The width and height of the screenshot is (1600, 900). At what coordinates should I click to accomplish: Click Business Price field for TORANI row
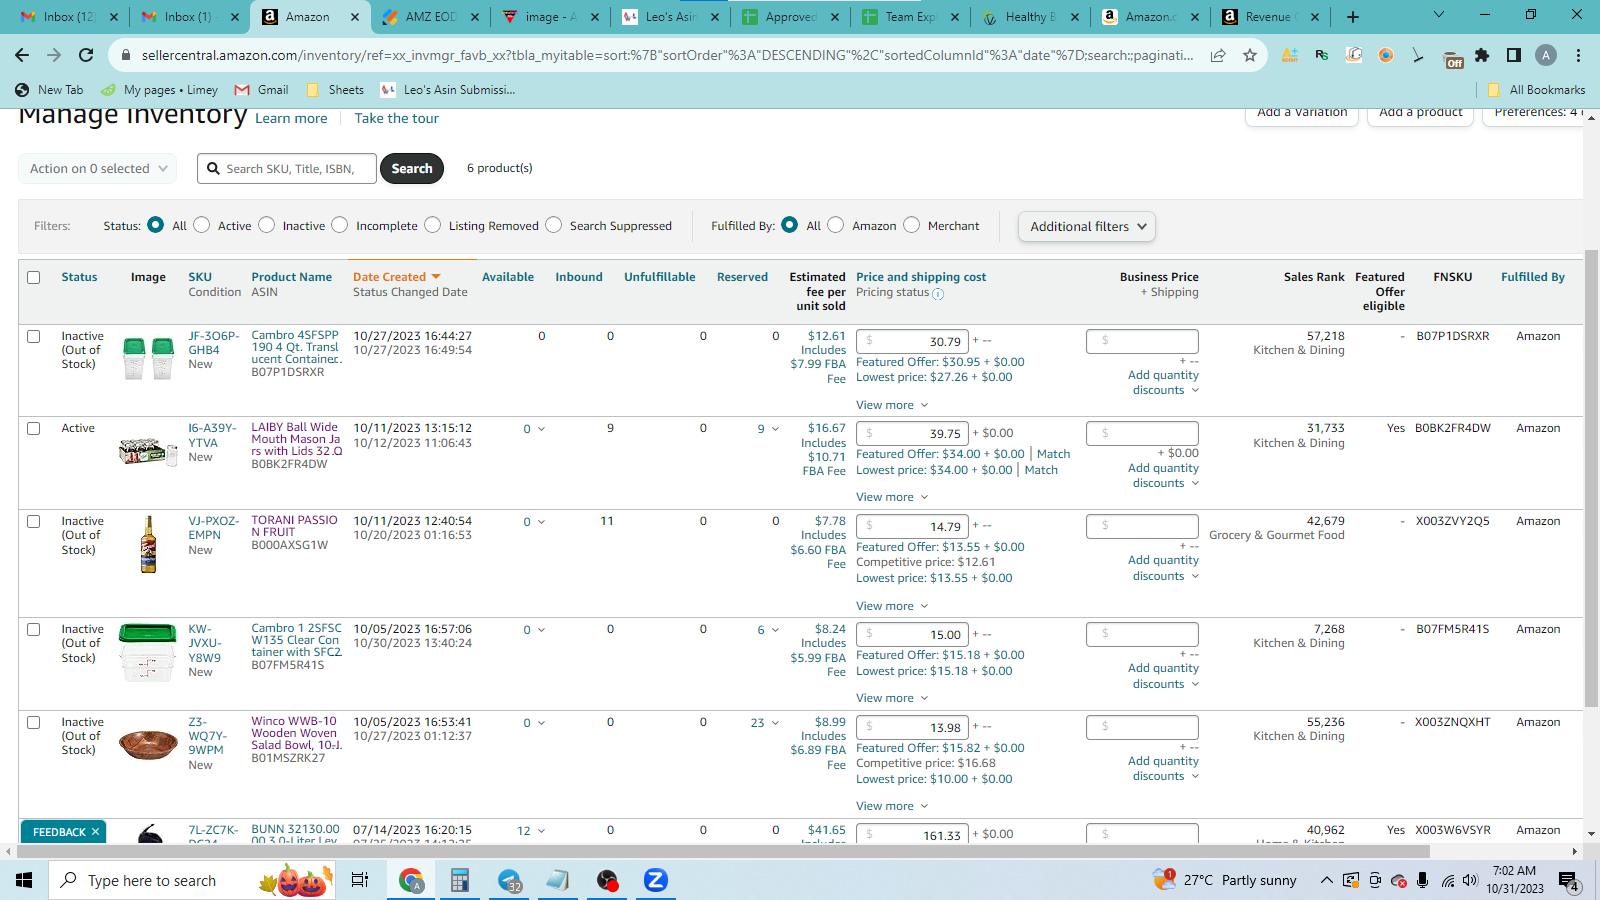pos(1142,526)
